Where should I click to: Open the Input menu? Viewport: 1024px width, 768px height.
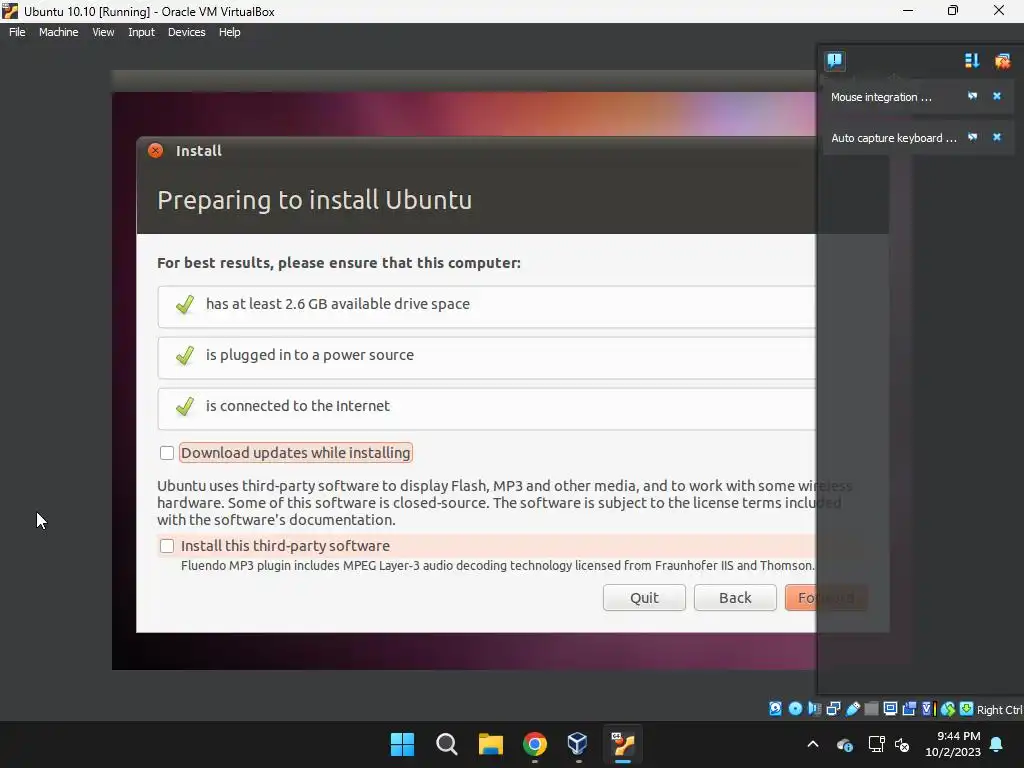click(141, 32)
